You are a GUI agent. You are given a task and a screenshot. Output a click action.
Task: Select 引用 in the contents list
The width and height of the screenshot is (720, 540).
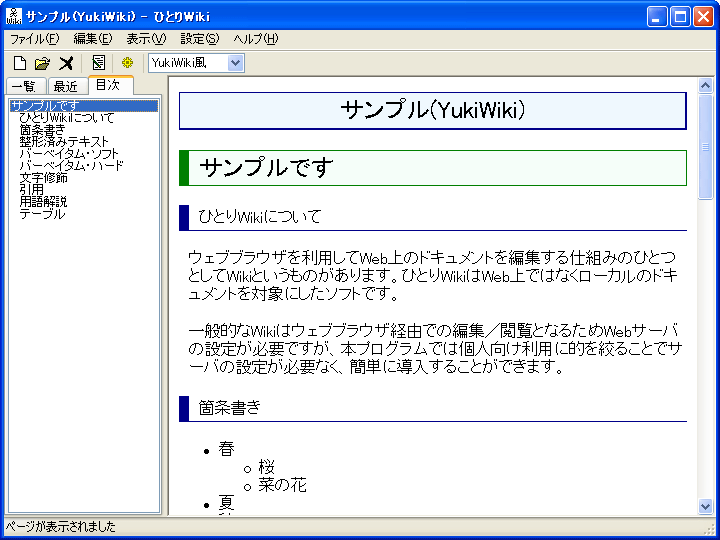click(x=32, y=190)
